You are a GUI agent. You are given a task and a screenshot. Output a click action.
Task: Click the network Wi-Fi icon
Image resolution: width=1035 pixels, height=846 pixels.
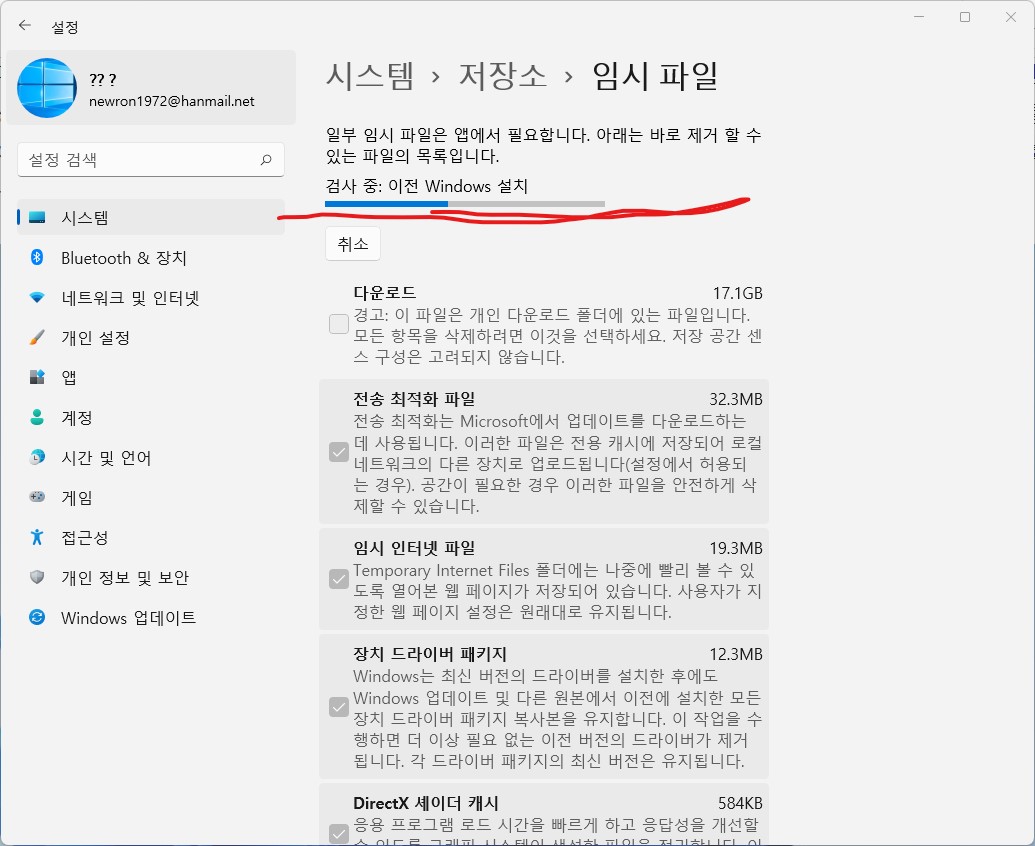point(38,298)
